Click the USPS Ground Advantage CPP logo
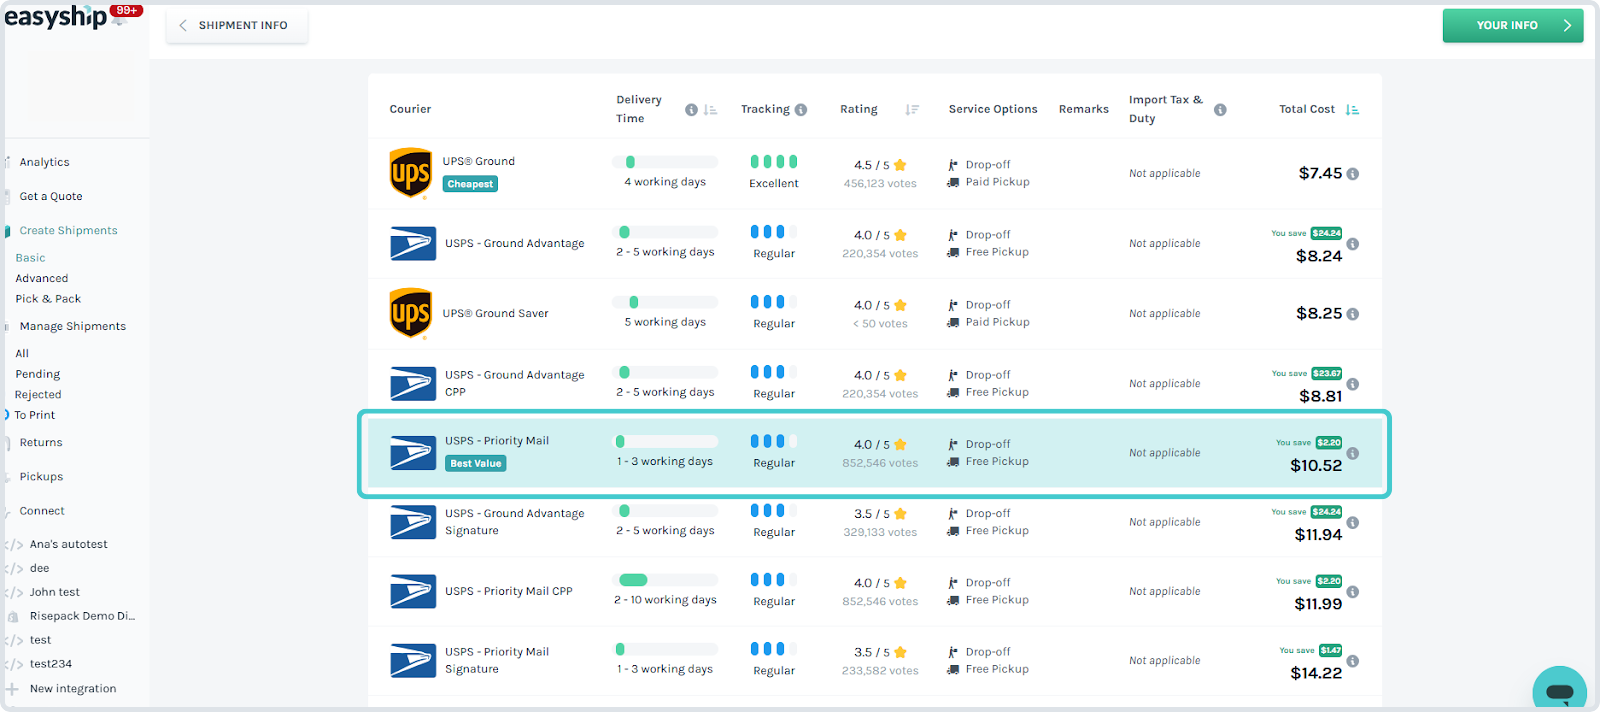Image resolution: width=1600 pixels, height=712 pixels. [413, 384]
